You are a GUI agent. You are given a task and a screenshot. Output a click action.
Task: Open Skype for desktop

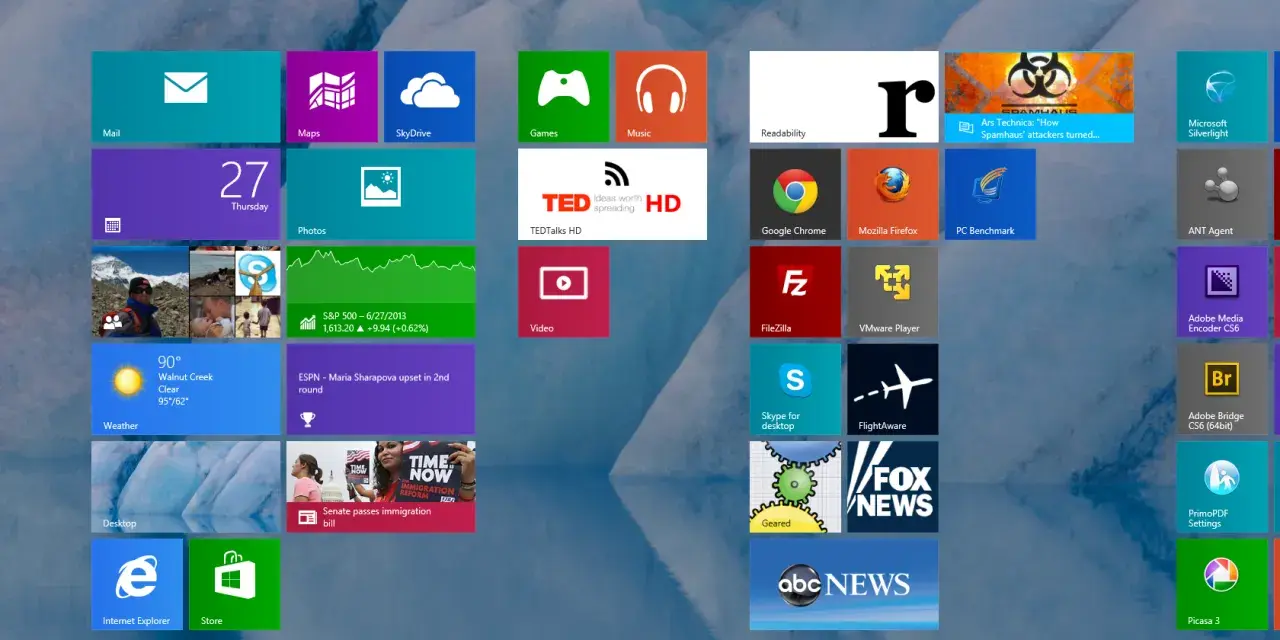[795, 390]
